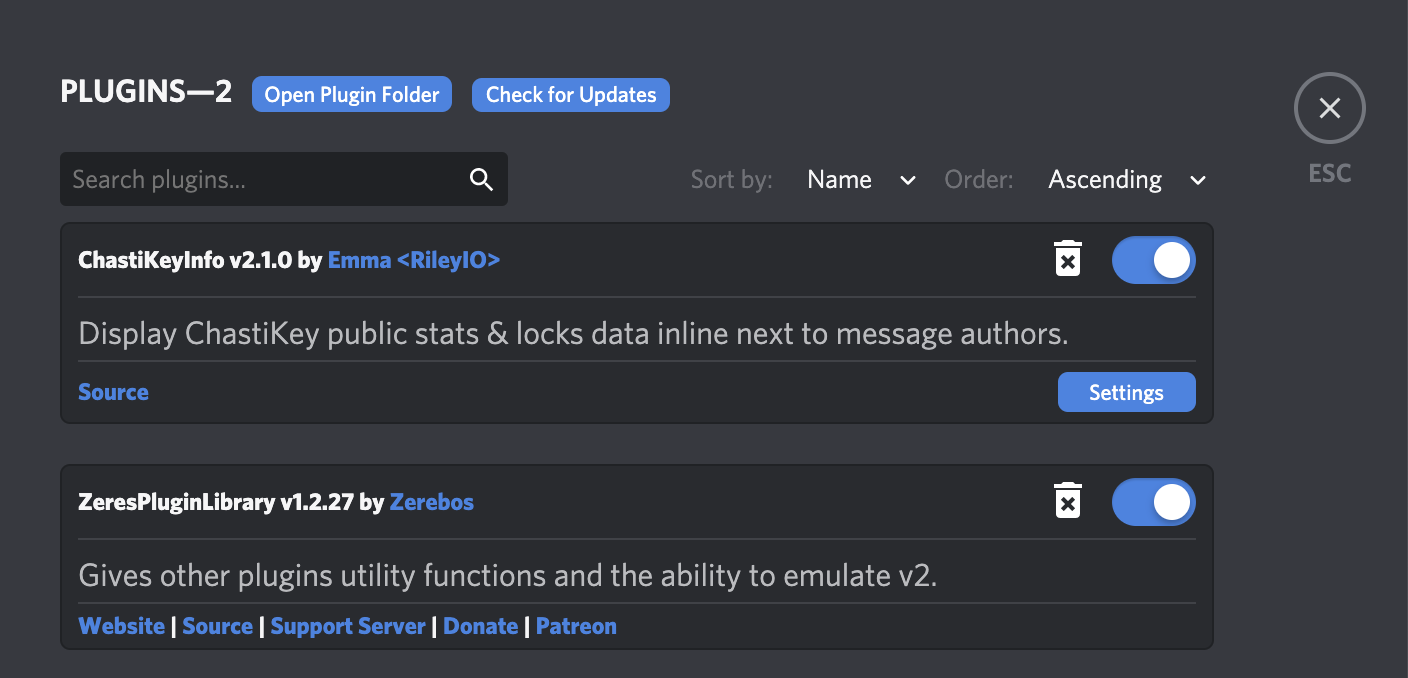Viewport: 1408px width, 678px height.
Task: Close plugin settings with the X button
Action: [x=1329, y=108]
